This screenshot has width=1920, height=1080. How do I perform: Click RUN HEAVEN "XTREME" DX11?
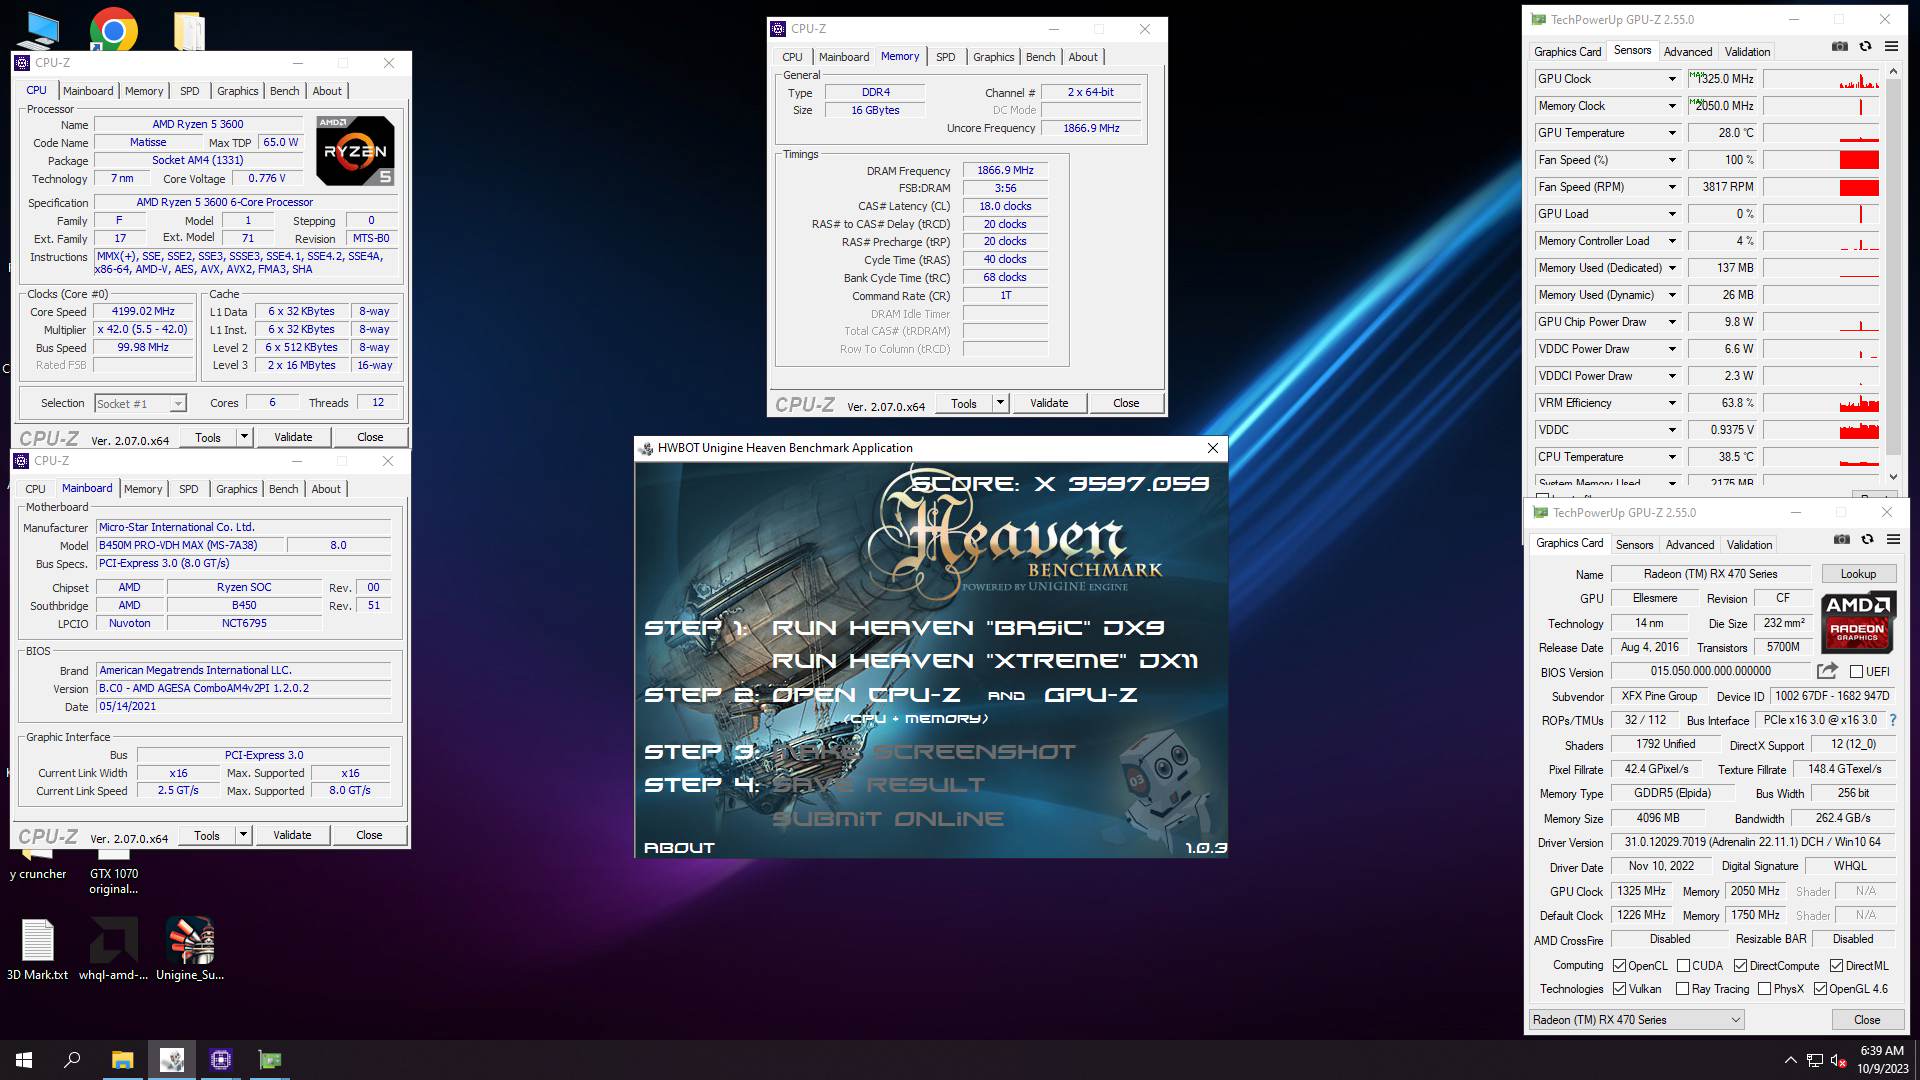point(984,661)
